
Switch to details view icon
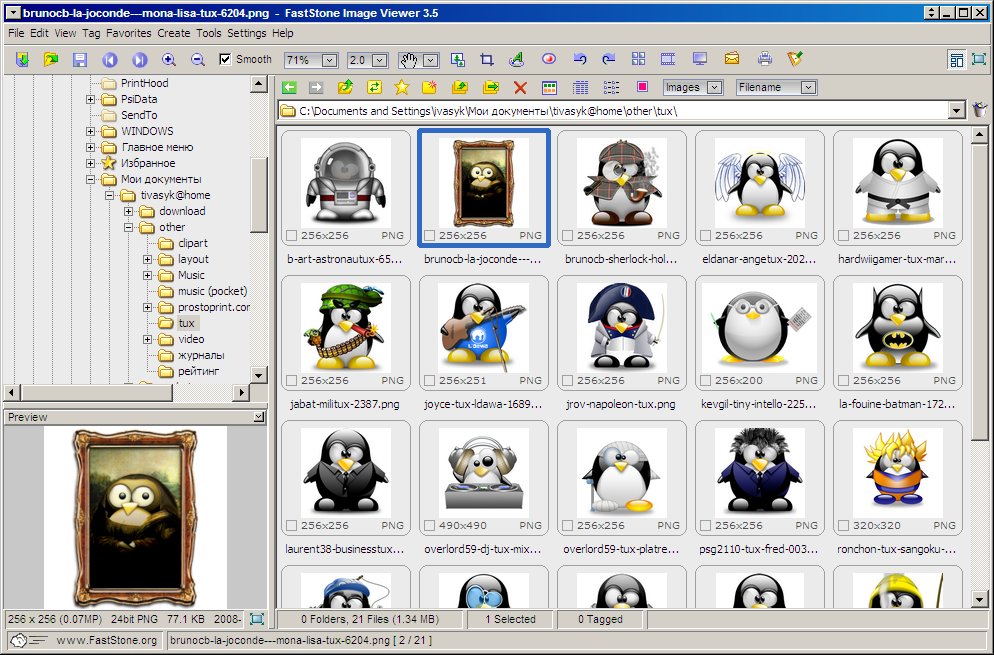coord(581,88)
